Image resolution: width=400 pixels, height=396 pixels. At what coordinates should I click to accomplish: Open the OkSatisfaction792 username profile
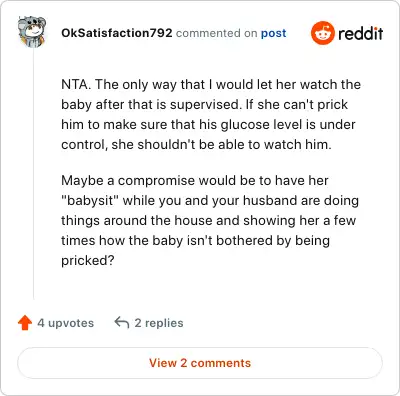click(117, 33)
